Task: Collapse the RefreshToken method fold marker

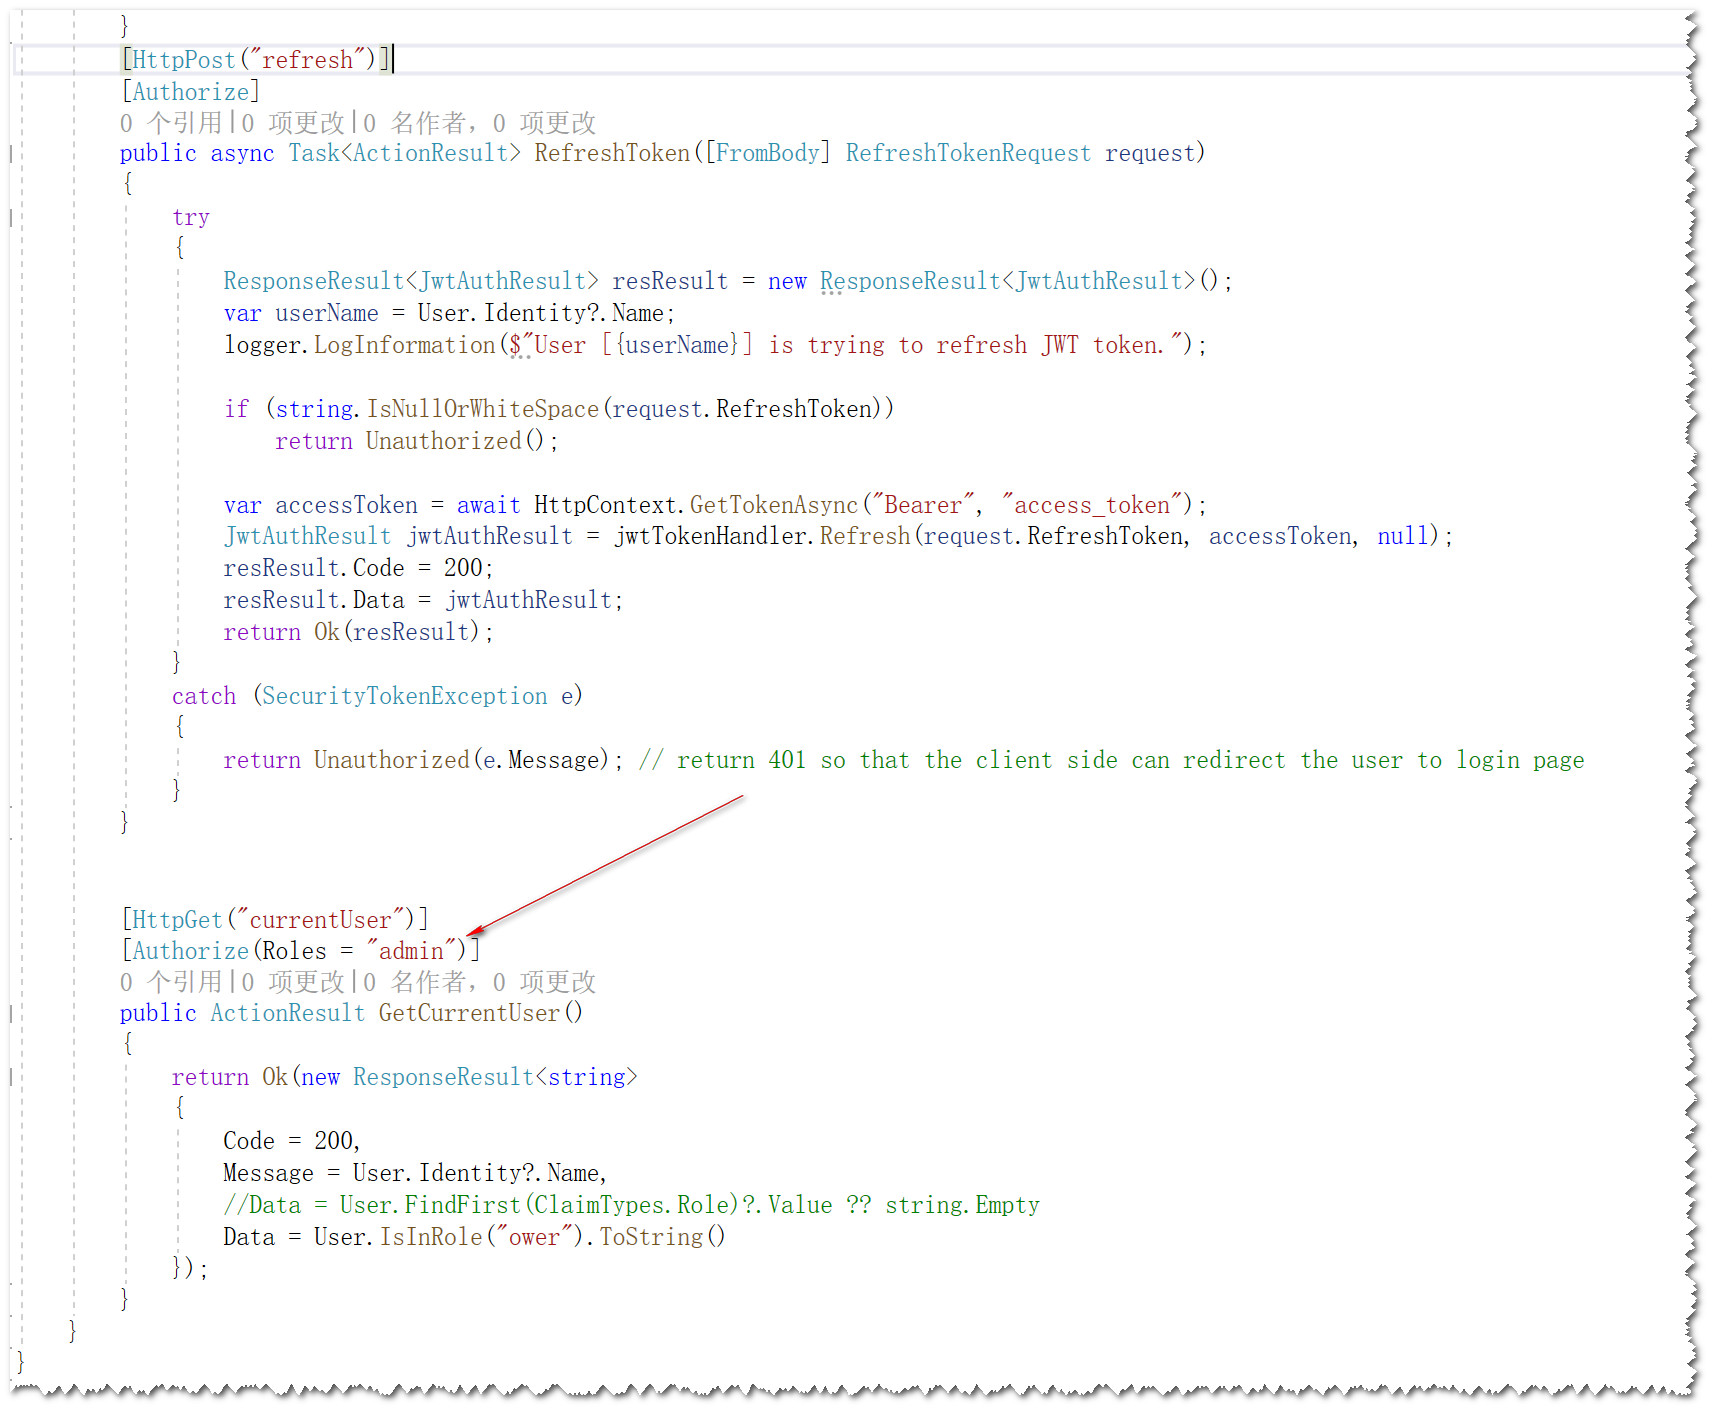Action: click(11, 154)
